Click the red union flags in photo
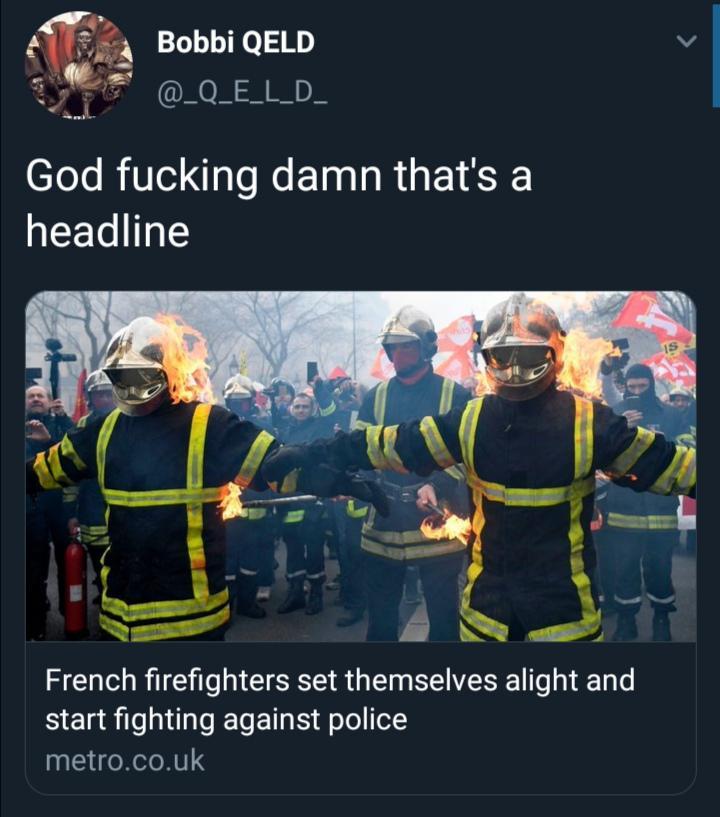720x817 pixels. coord(654,339)
